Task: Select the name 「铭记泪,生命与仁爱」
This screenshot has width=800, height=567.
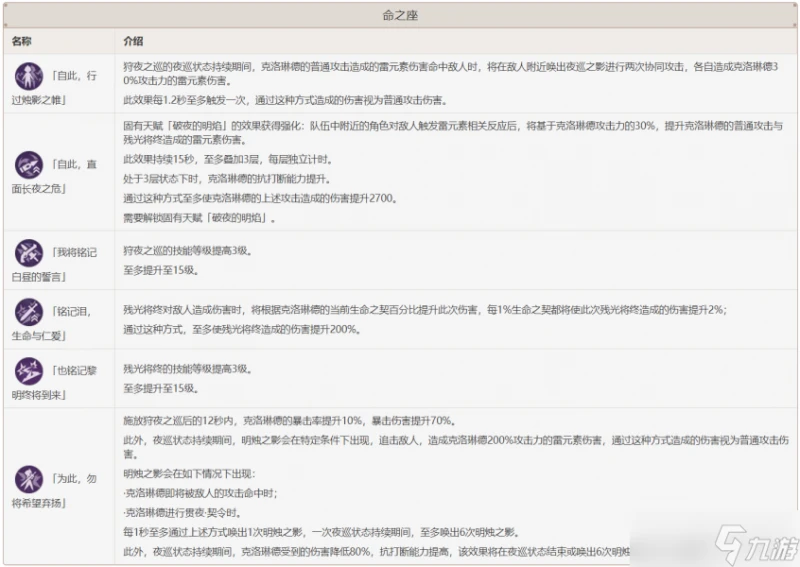Action: coord(54,323)
